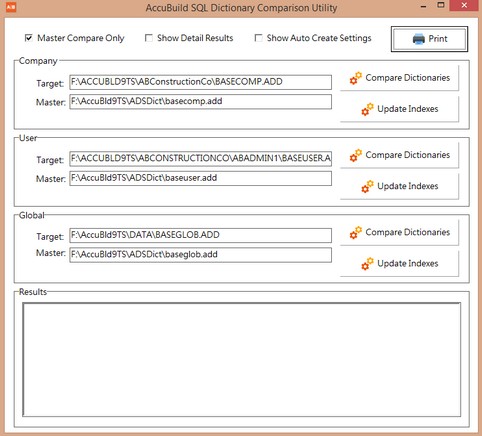Focus the Company Target path field
This screenshot has height=436, width=482.
coord(201,82)
